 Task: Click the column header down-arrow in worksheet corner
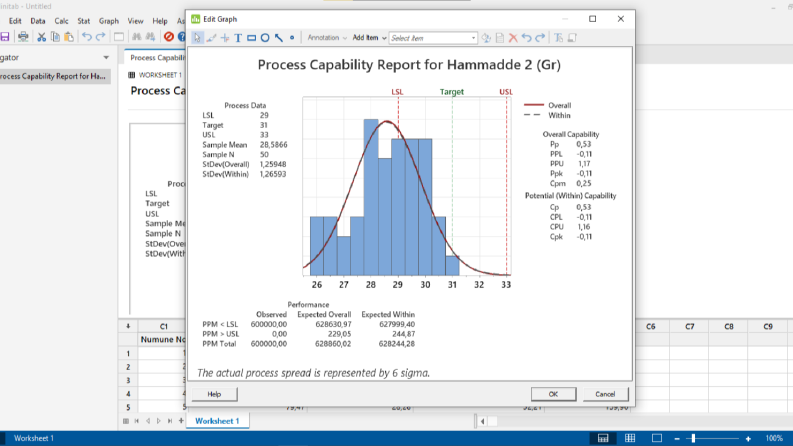click(x=128, y=327)
